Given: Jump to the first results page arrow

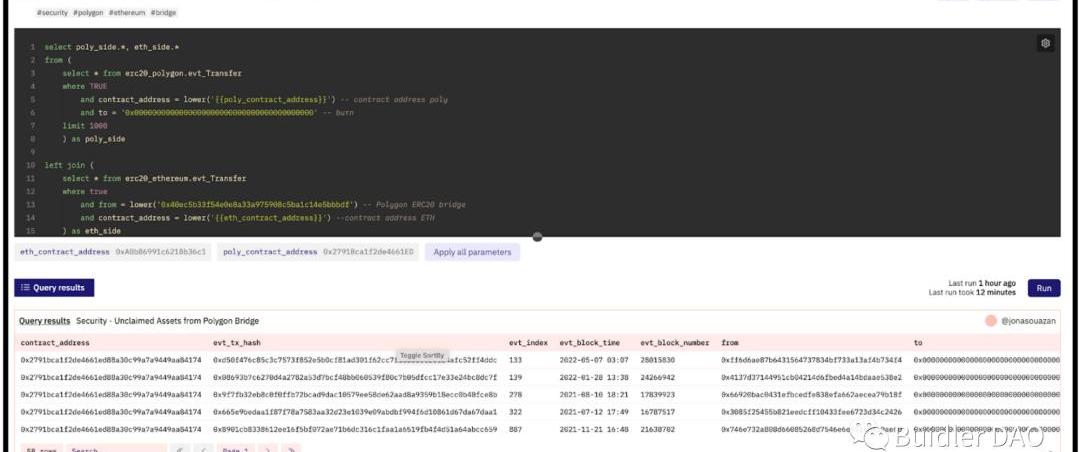Looking at the screenshot, I should [180, 450].
